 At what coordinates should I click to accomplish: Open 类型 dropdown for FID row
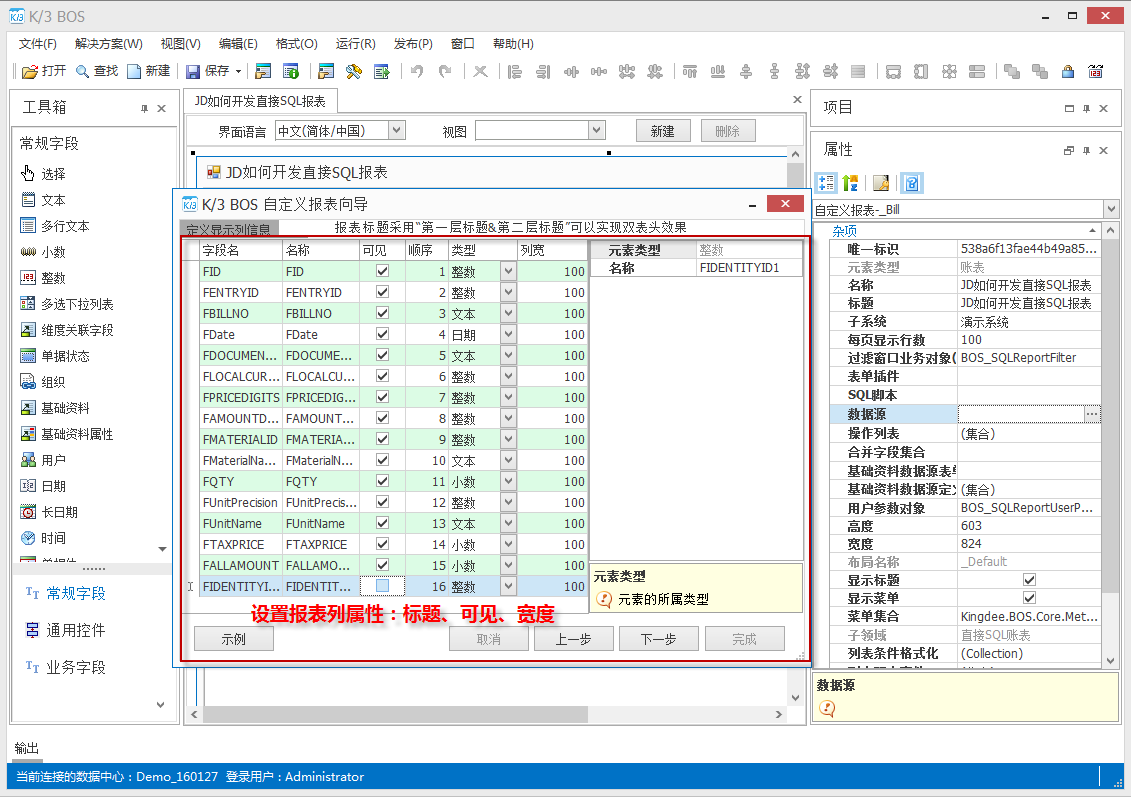click(x=509, y=271)
